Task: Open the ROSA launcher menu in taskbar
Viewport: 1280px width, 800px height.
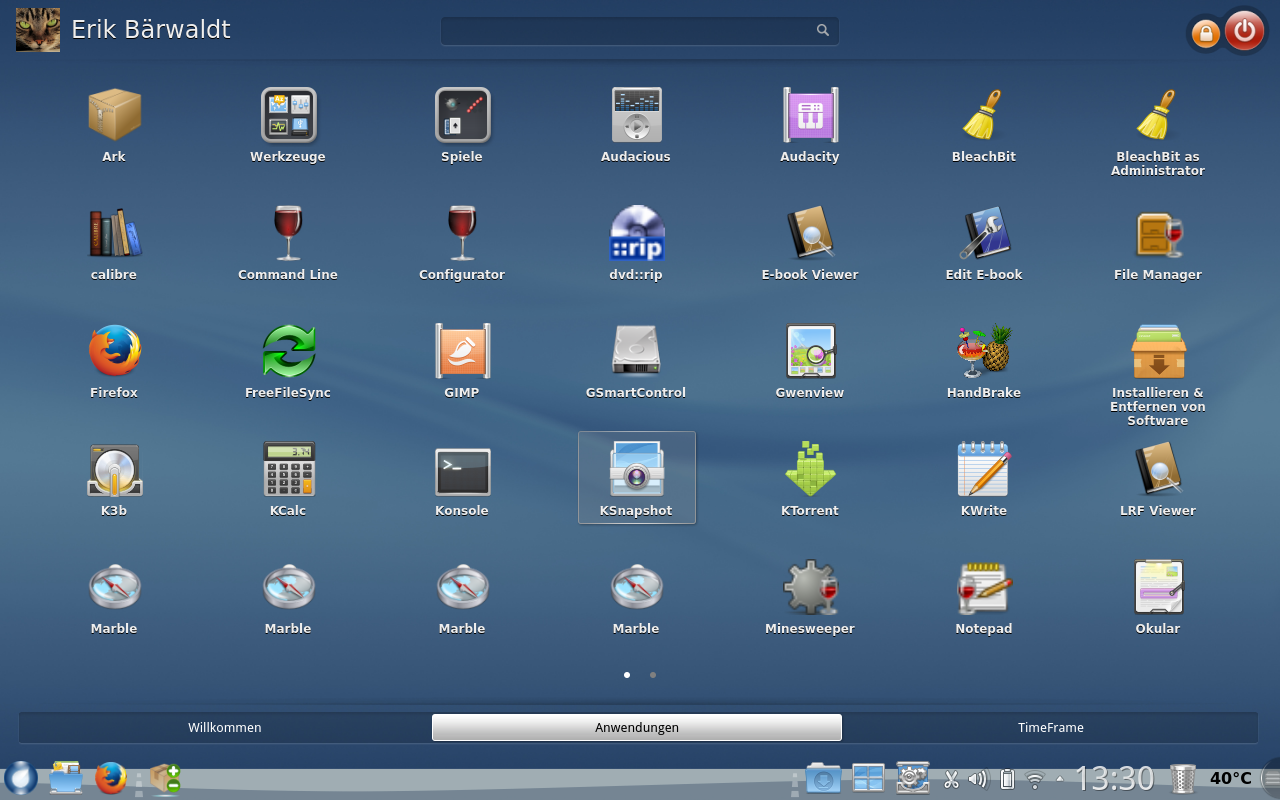Action: (20, 778)
